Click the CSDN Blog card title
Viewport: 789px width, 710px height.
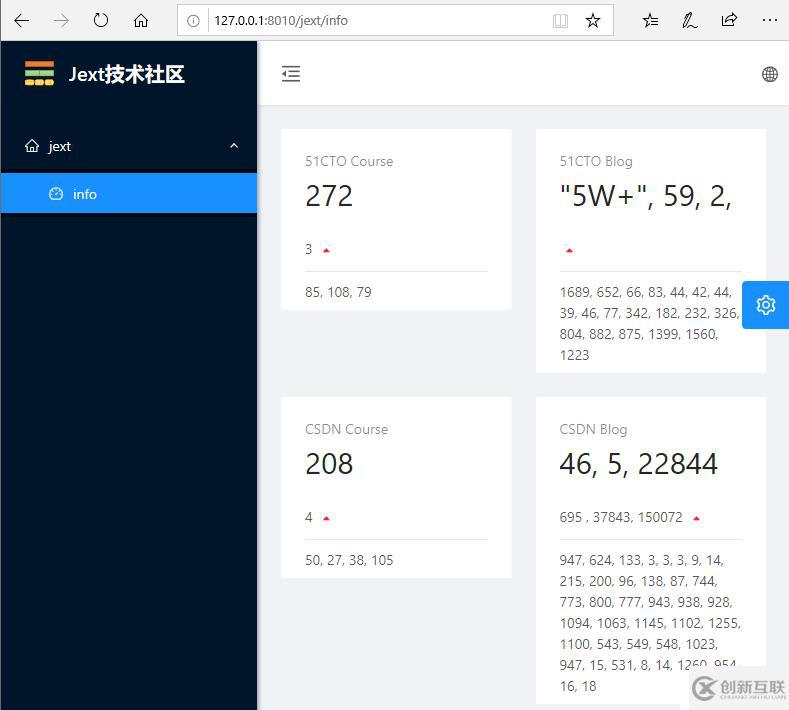click(593, 429)
